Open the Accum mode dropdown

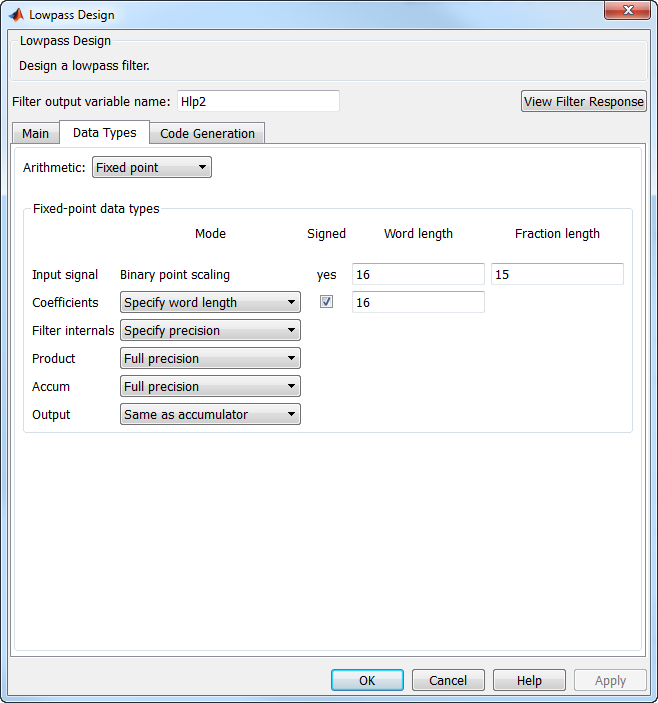(210, 386)
